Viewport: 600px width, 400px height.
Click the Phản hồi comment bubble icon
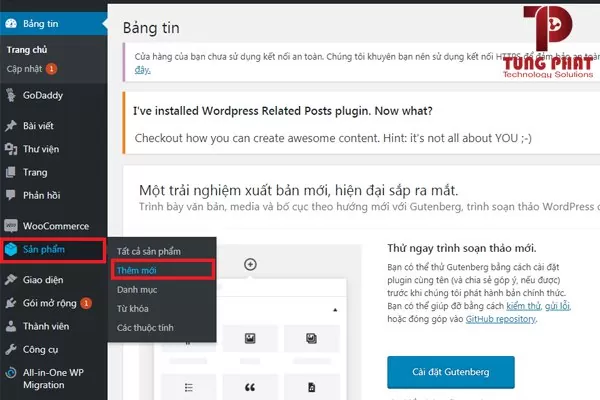[11, 195]
